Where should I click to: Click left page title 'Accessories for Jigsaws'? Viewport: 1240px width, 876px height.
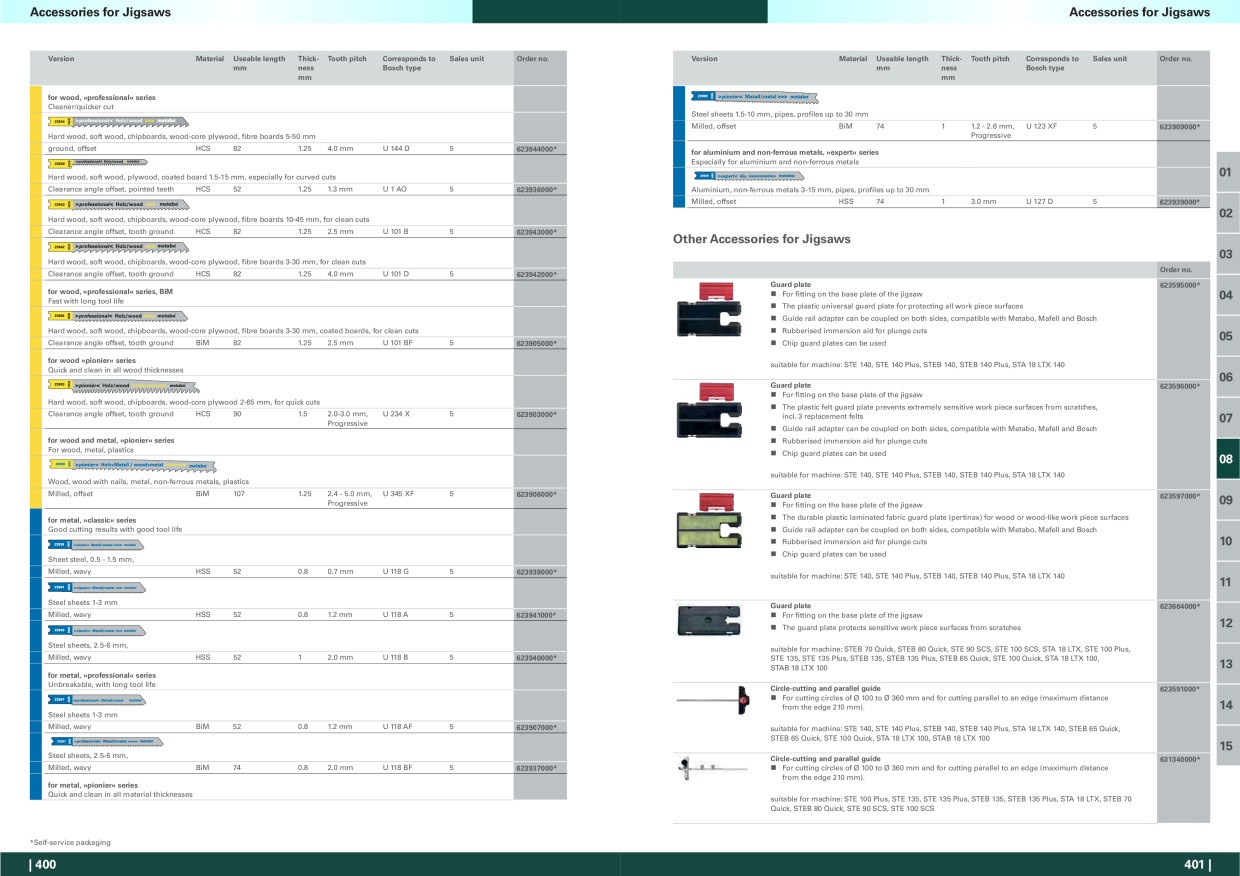pyautogui.click(x=100, y=12)
